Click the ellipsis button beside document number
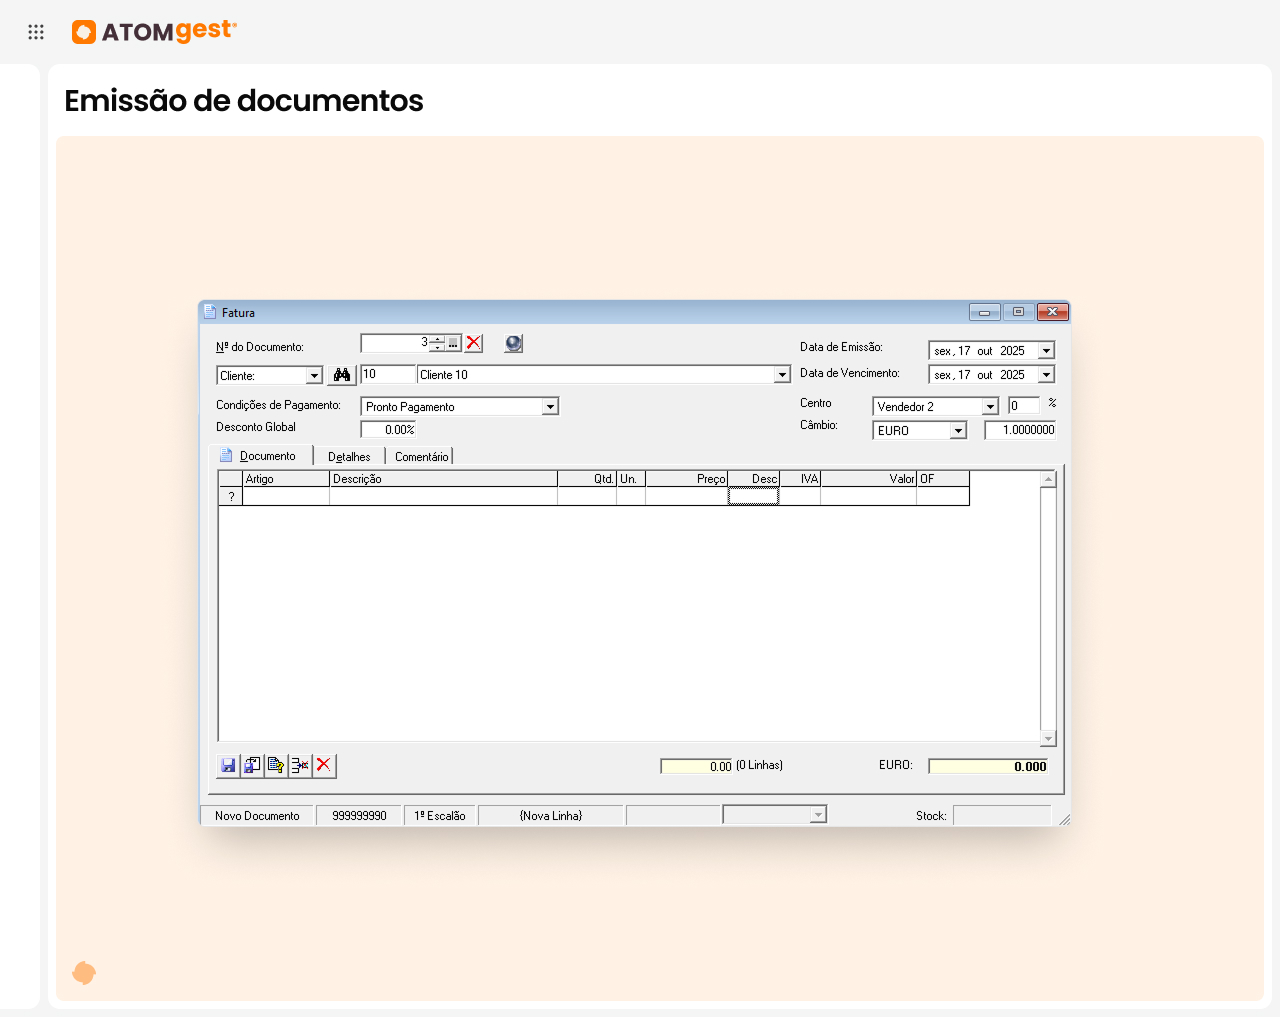 pyautogui.click(x=453, y=343)
